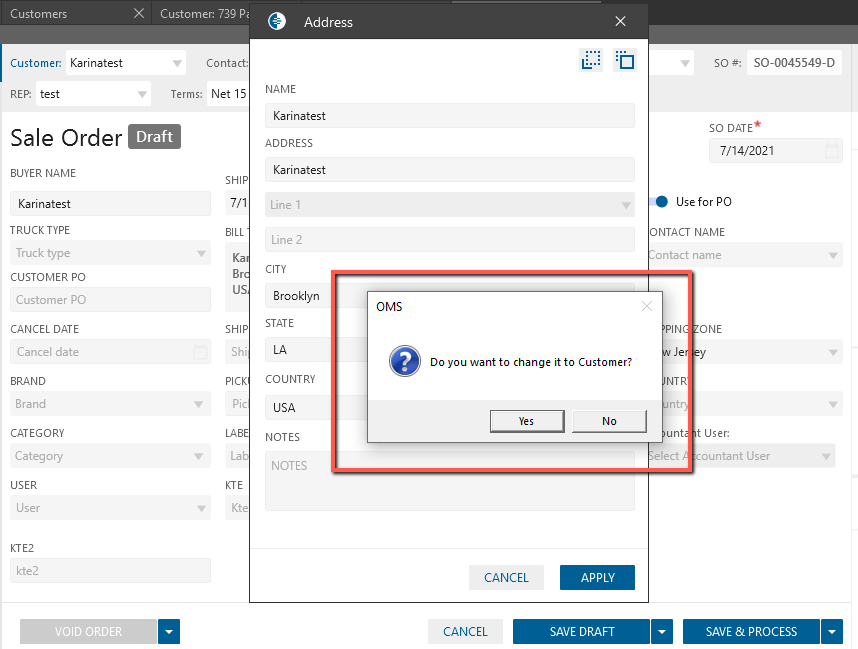Click the BUYER NAME field
This screenshot has width=858, height=649.
(x=110, y=204)
